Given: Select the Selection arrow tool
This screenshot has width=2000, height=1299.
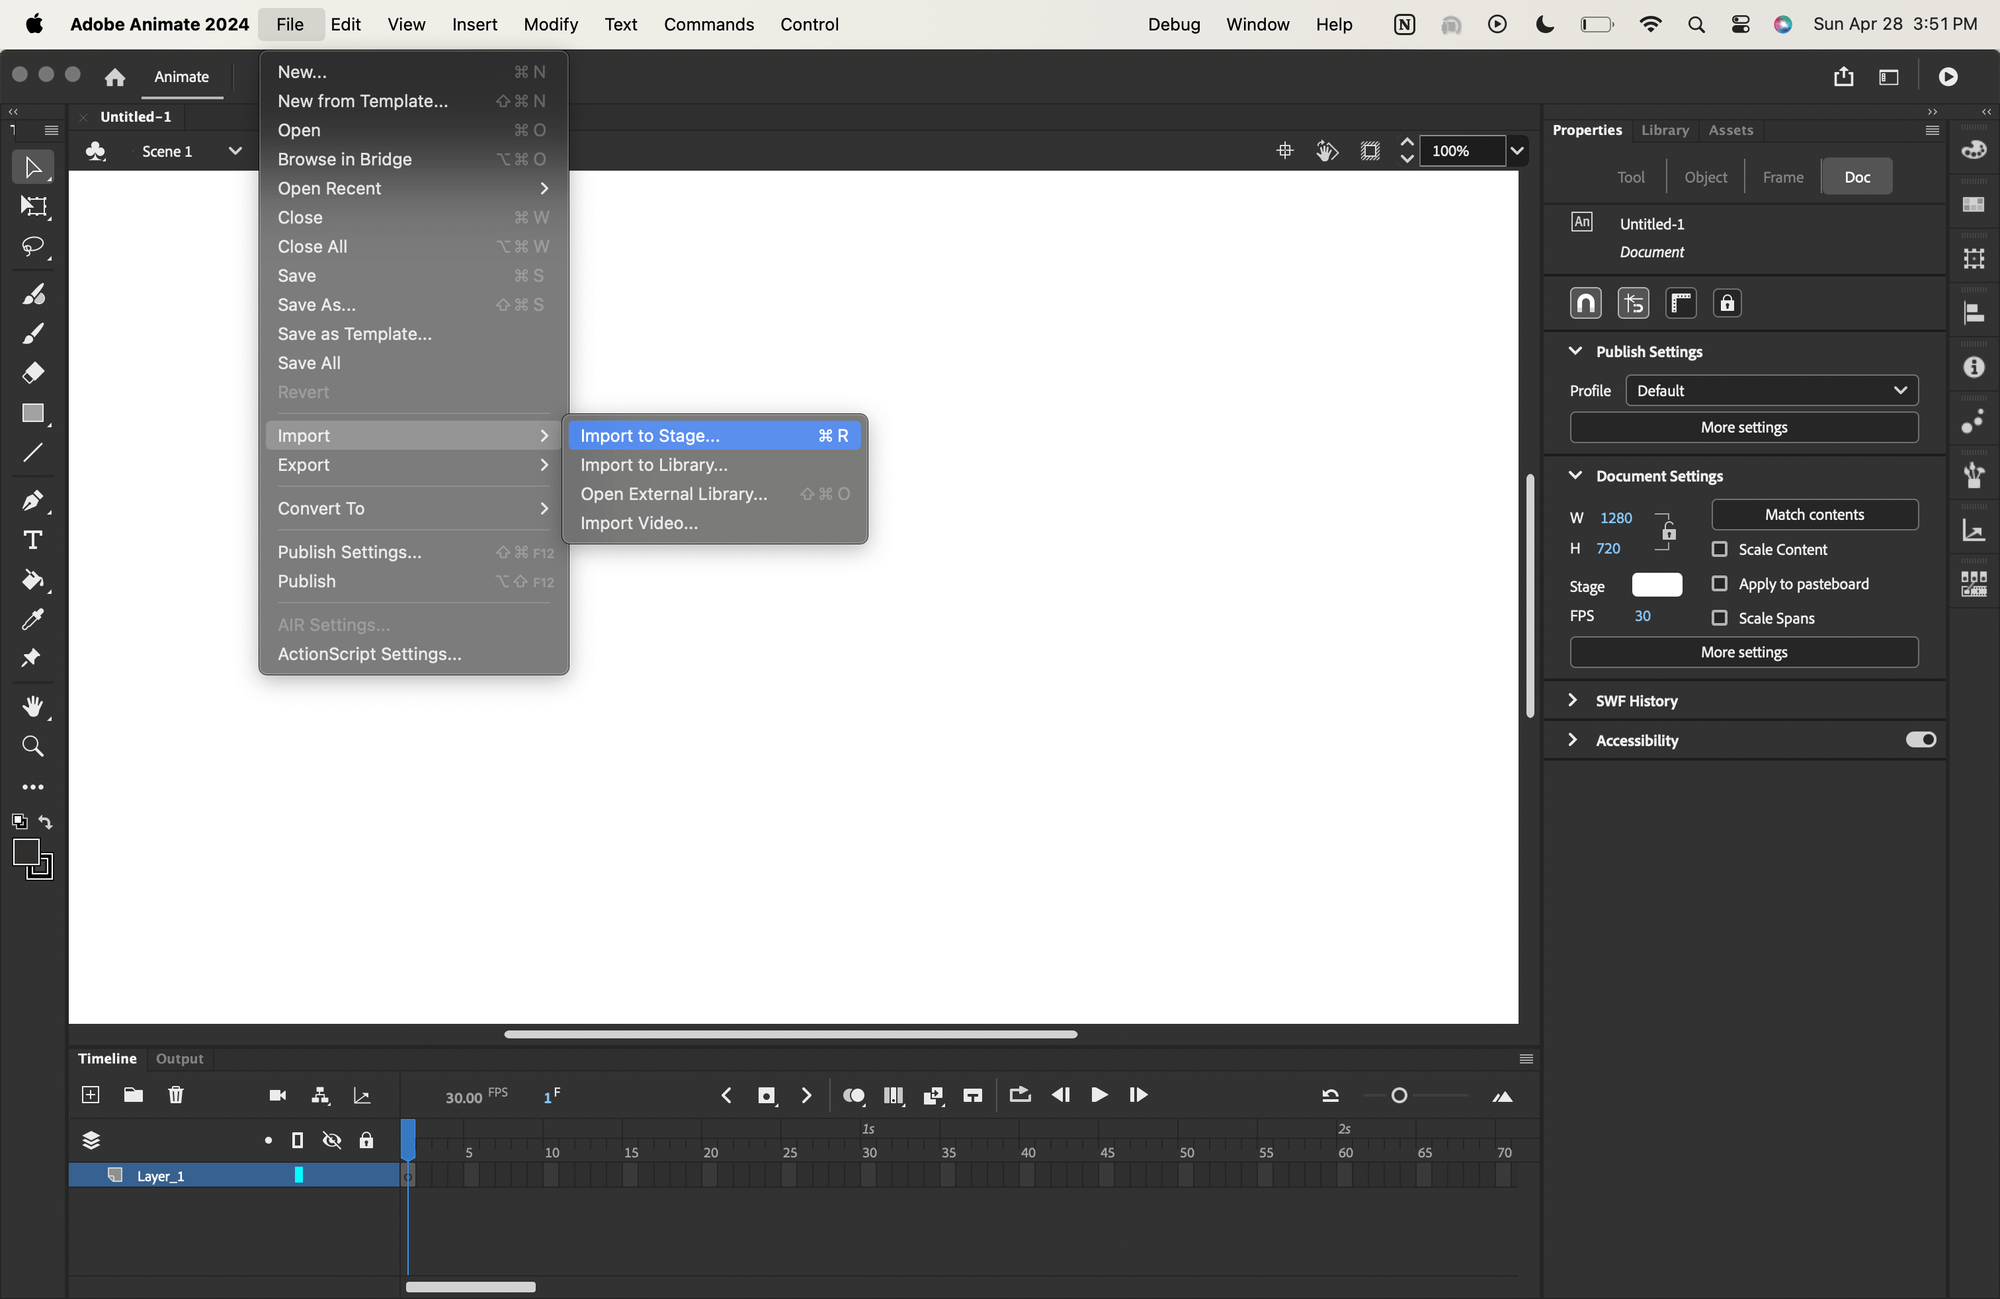Looking at the screenshot, I should [x=33, y=167].
